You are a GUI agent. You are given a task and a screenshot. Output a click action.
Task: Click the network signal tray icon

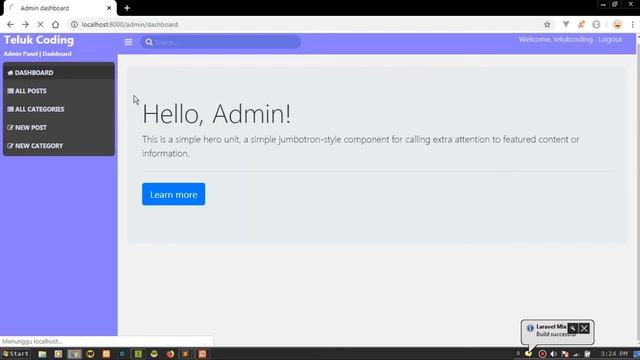pos(576,354)
